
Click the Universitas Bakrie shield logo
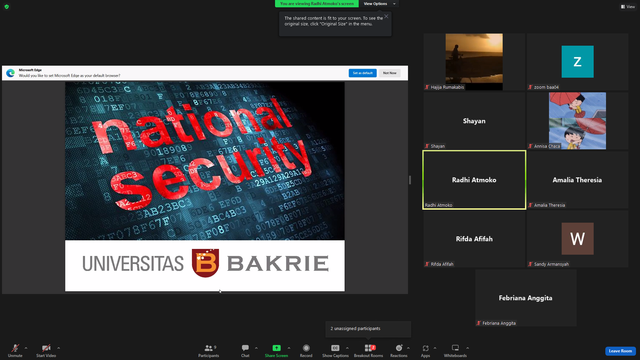pos(205,263)
